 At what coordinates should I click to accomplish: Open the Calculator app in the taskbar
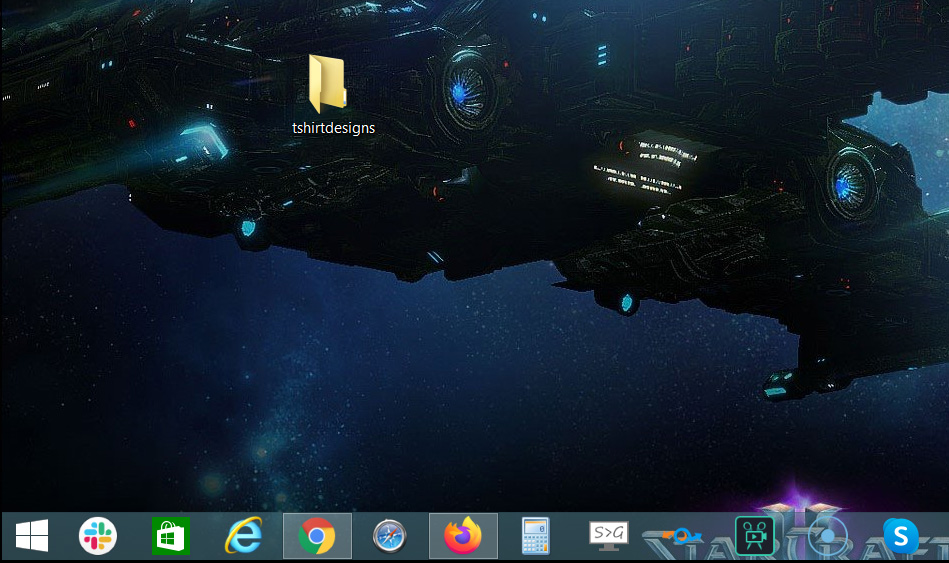[x=536, y=538]
